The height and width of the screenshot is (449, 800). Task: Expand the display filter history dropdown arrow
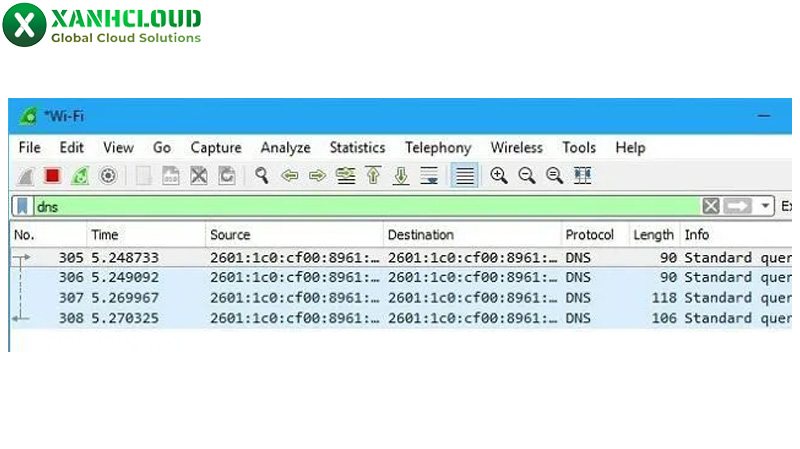point(766,206)
